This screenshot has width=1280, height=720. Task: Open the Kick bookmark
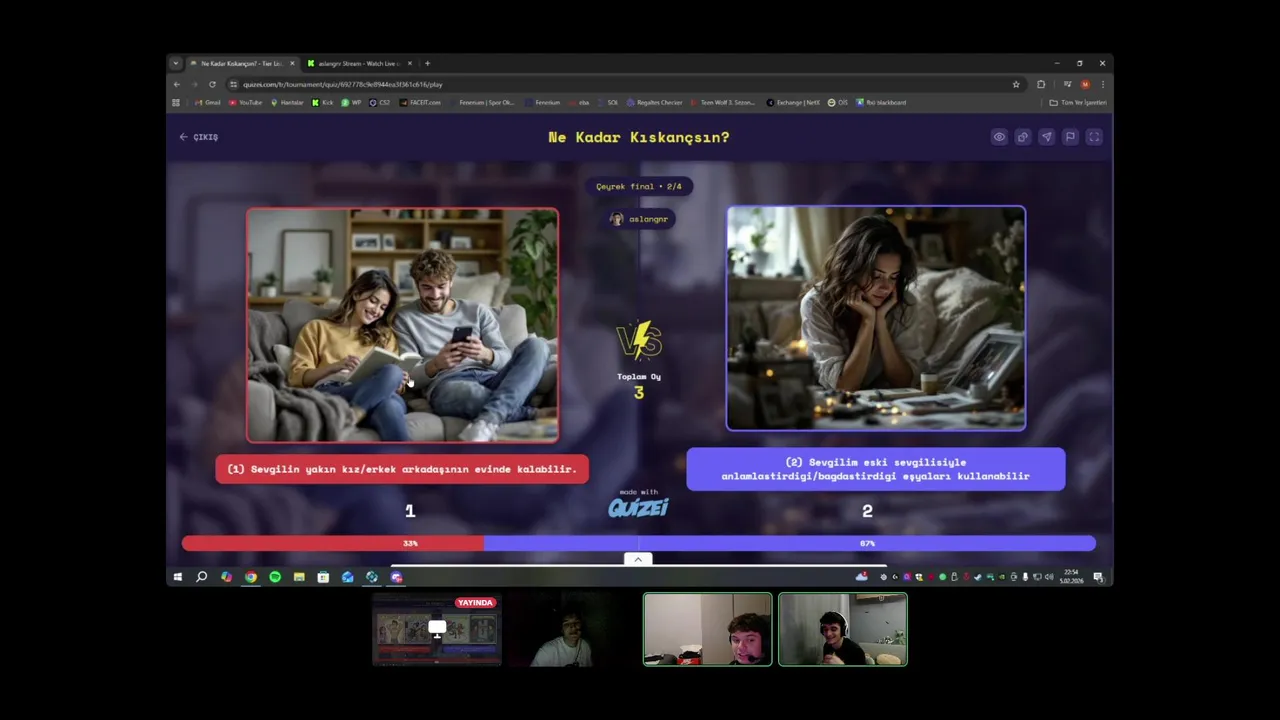point(323,102)
